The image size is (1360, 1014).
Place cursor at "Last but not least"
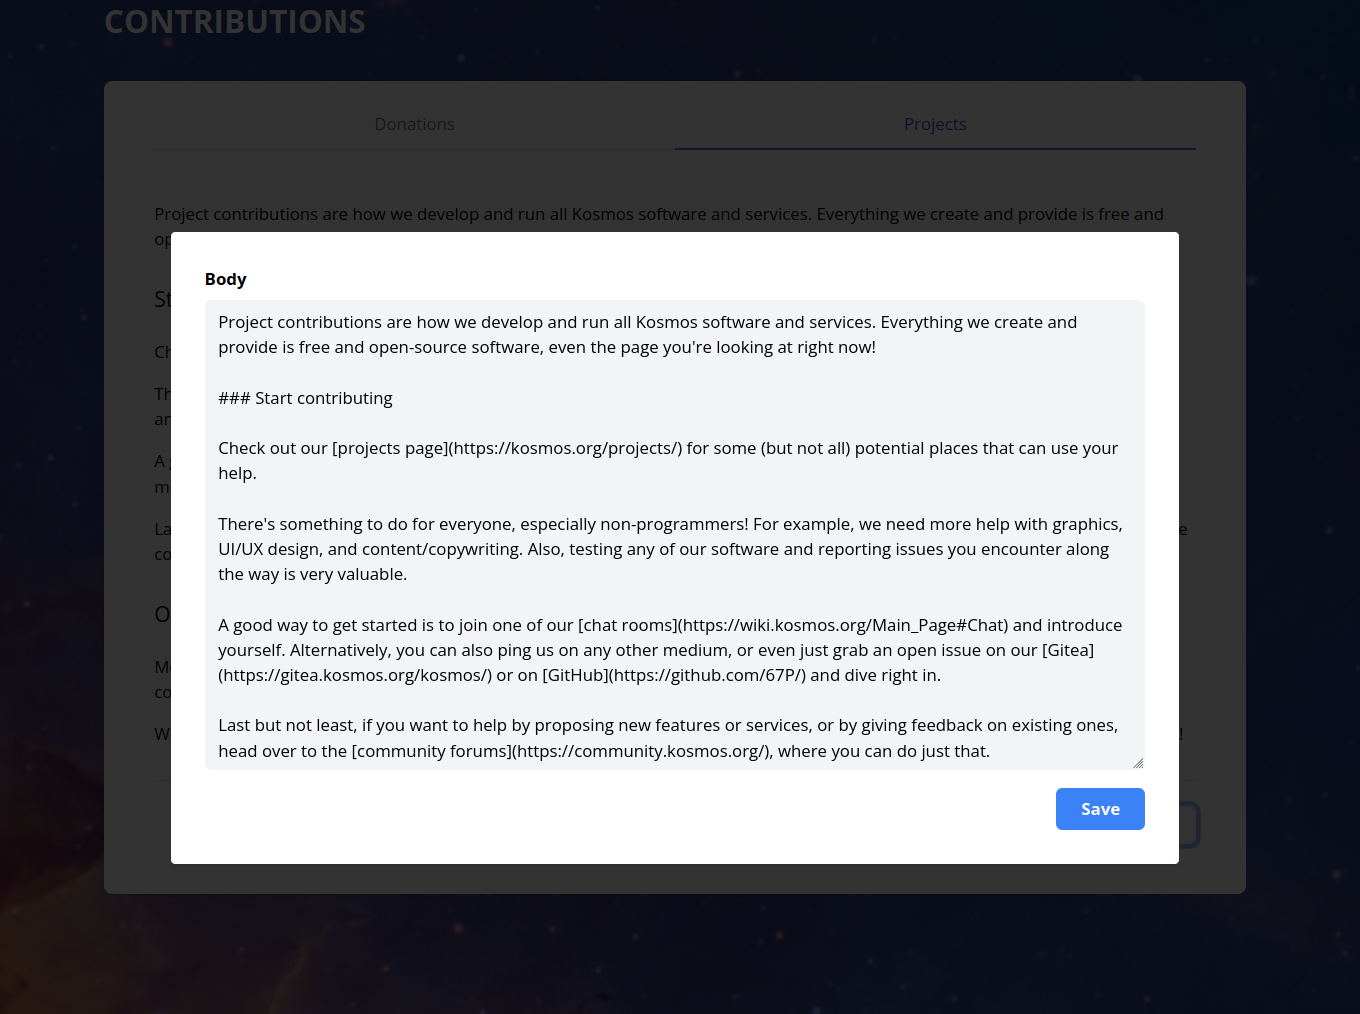[x=284, y=725]
